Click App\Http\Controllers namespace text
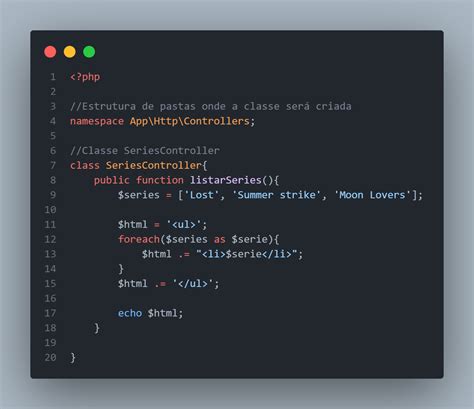Image resolution: width=474 pixels, height=409 pixels. pyautogui.click(x=190, y=121)
